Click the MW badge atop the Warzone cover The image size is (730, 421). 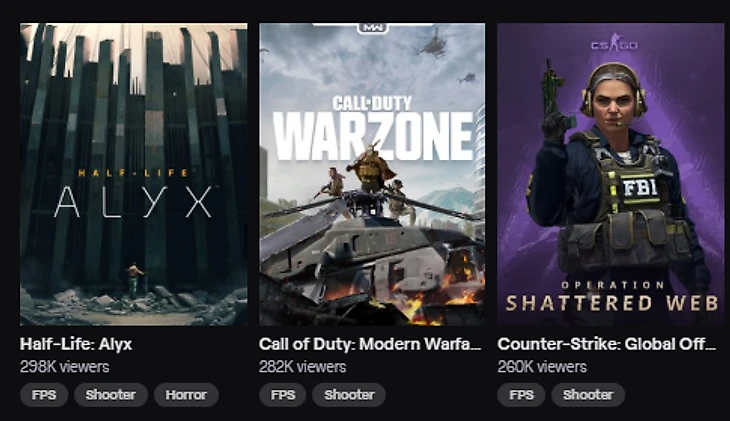373,28
